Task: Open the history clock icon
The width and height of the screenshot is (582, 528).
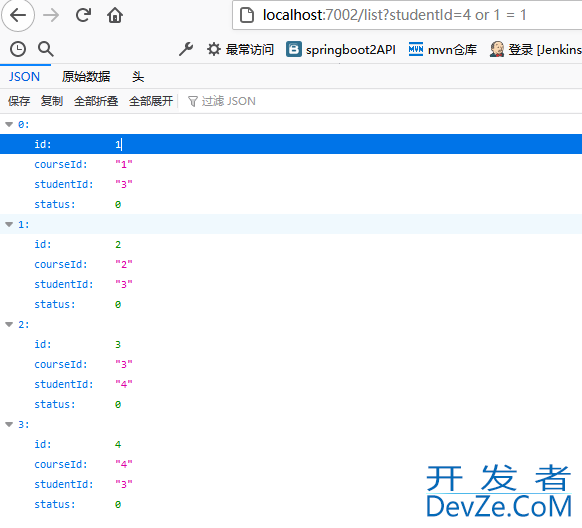Action: pyautogui.click(x=18, y=49)
